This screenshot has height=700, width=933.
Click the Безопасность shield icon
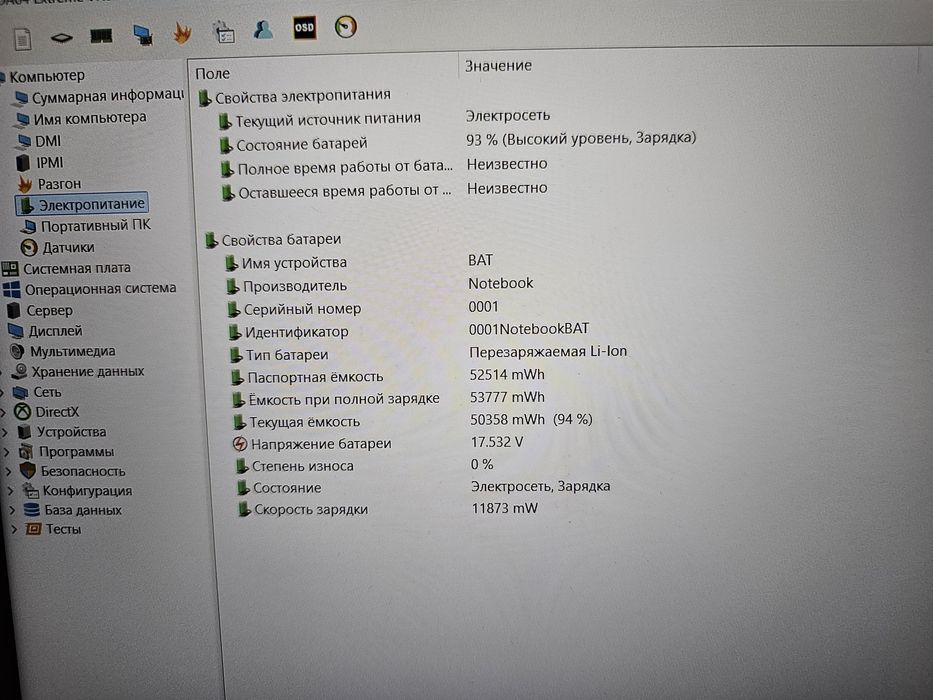point(27,471)
